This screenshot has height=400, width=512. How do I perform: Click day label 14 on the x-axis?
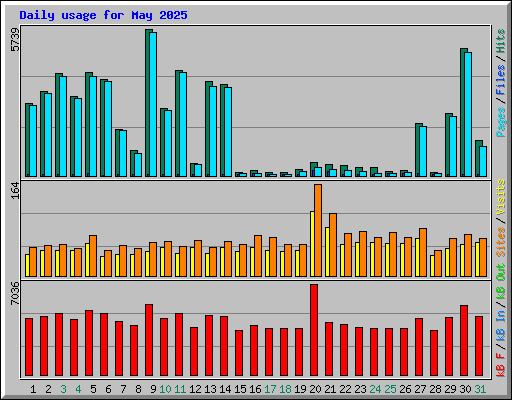(x=225, y=389)
